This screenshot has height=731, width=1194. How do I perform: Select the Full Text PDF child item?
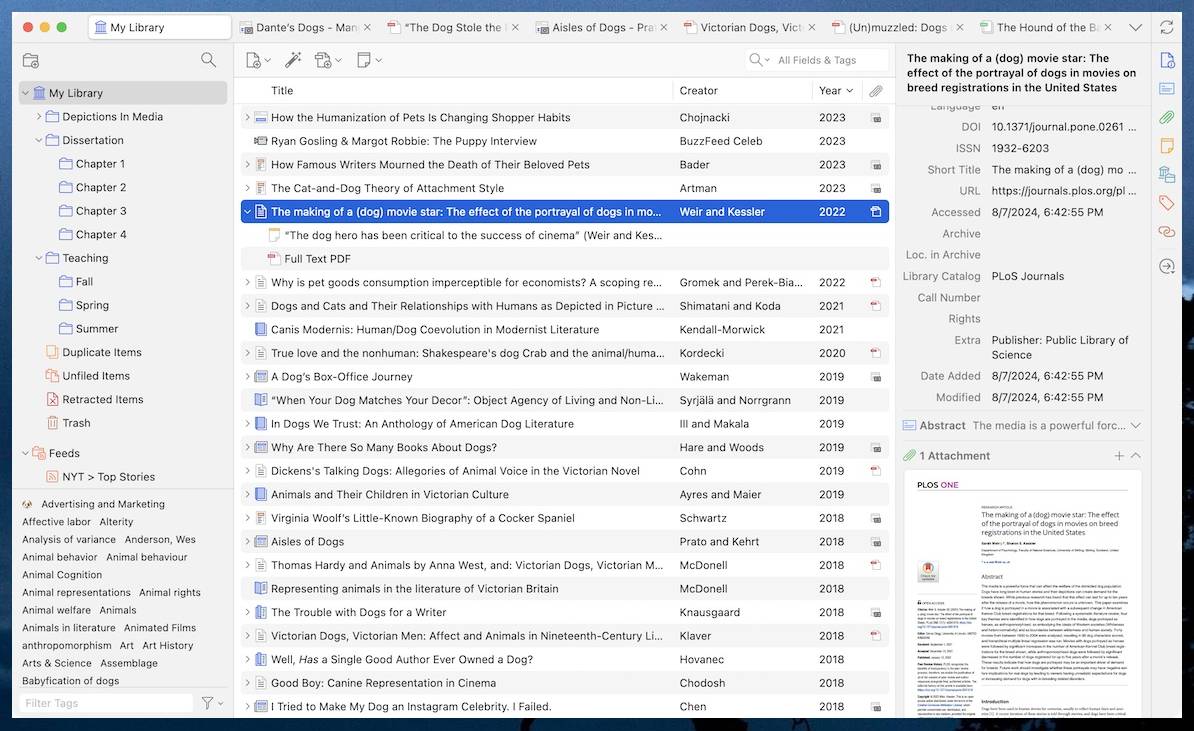(x=565, y=259)
